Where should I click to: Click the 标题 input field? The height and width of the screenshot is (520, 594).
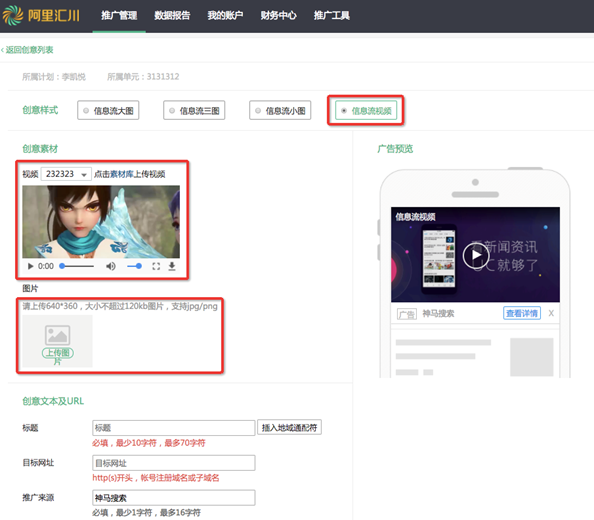point(174,428)
